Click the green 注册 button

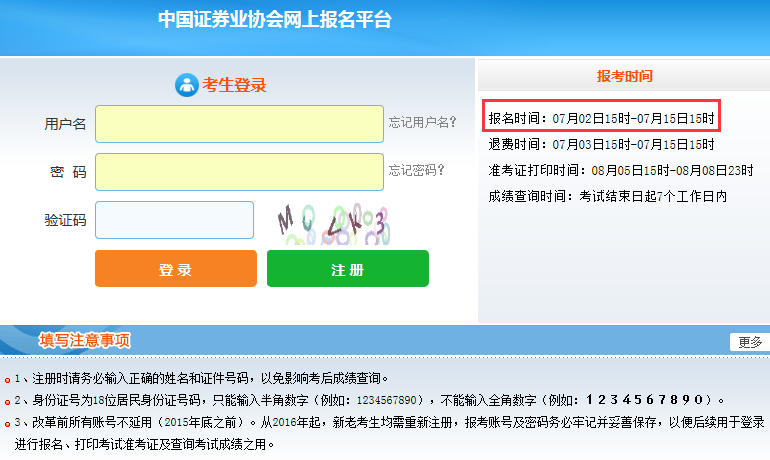(x=348, y=269)
